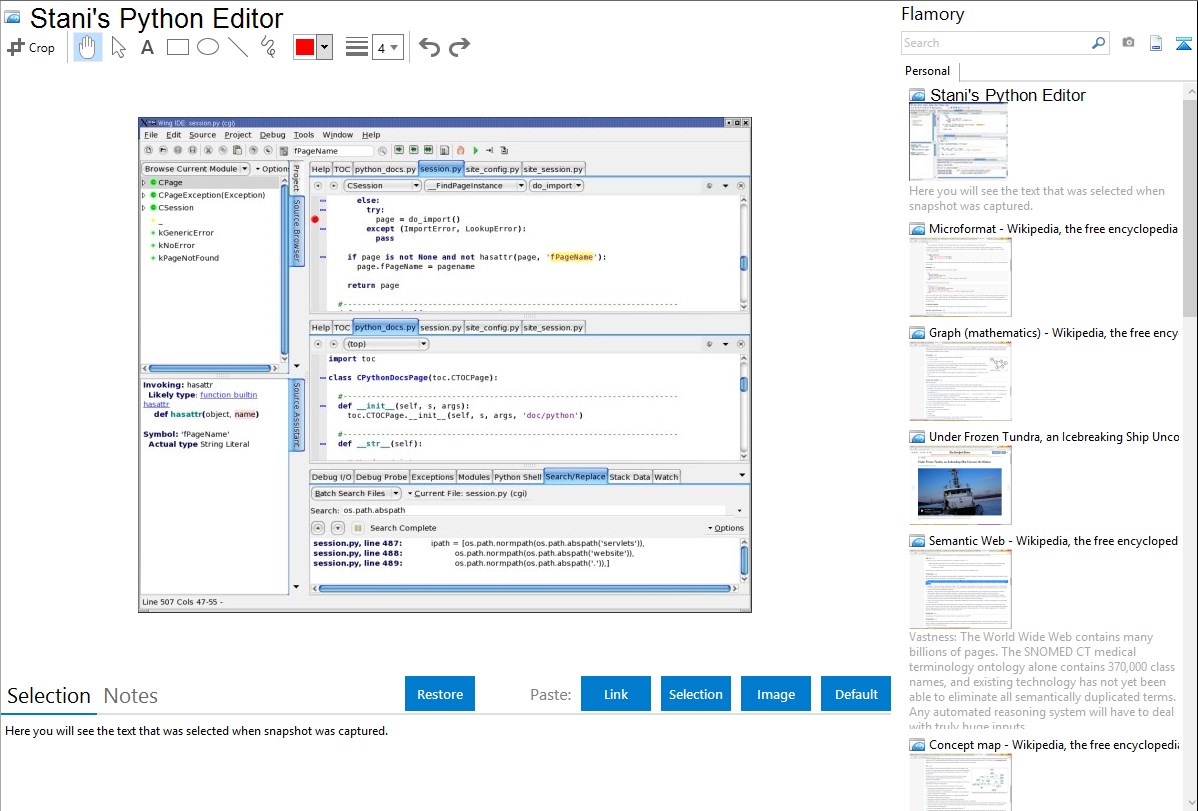Pick the rectangle shape tool

click(x=177, y=47)
